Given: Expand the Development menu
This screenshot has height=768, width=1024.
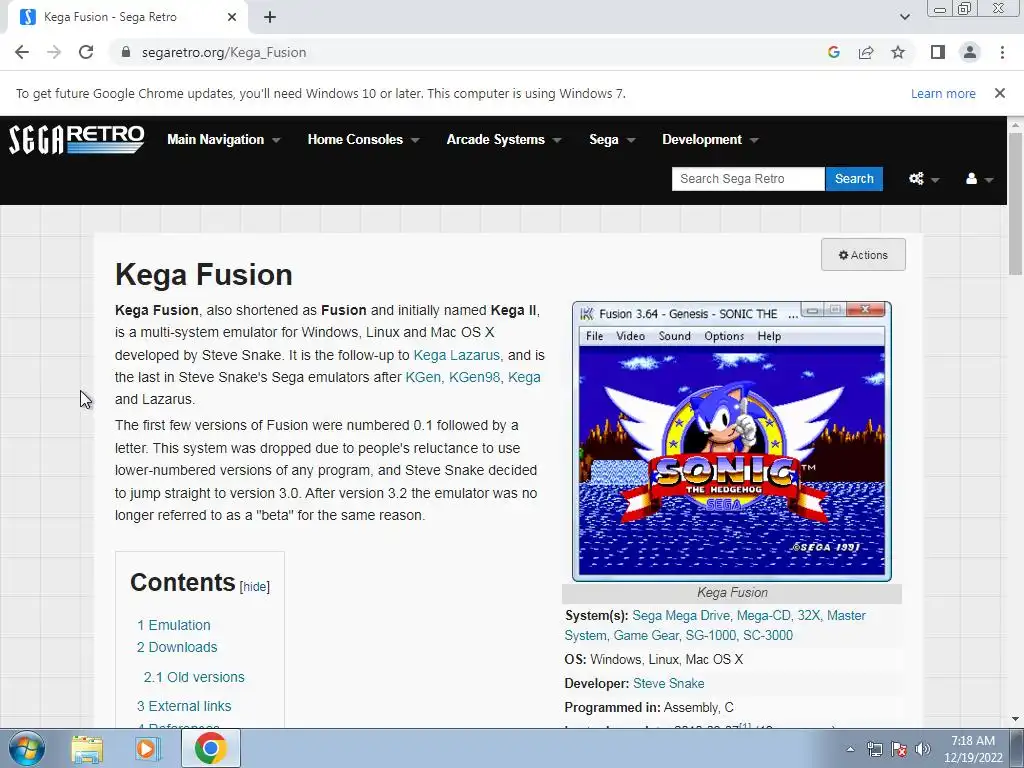Looking at the screenshot, I should click(x=710, y=140).
